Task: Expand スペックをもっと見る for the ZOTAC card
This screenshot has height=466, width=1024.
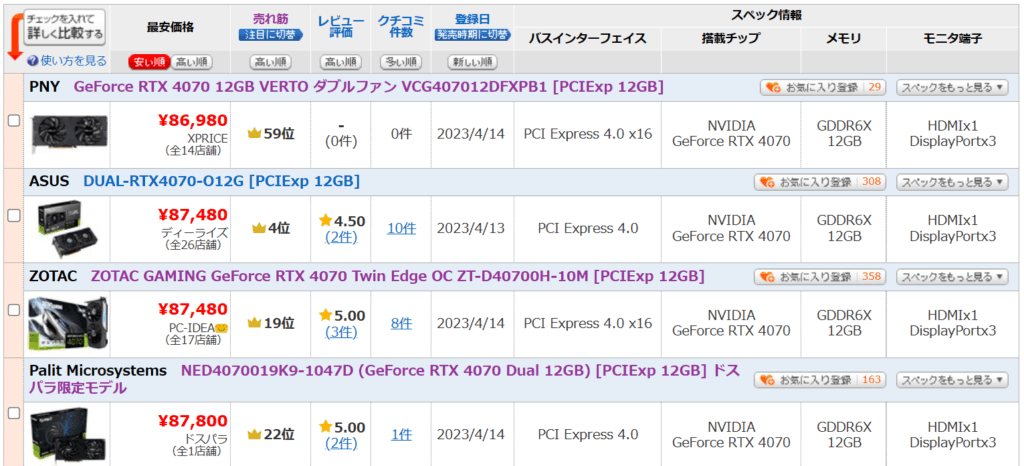Action: click(x=951, y=277)
